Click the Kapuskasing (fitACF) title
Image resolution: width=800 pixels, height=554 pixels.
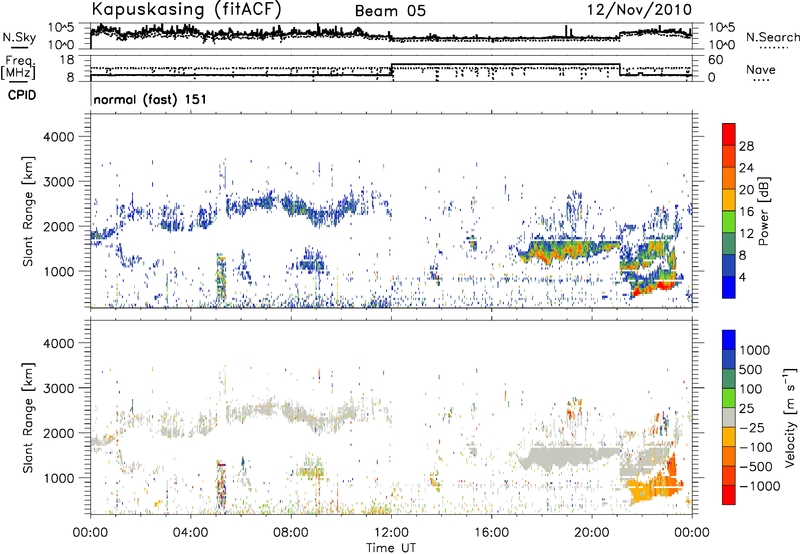pos(186,9)
